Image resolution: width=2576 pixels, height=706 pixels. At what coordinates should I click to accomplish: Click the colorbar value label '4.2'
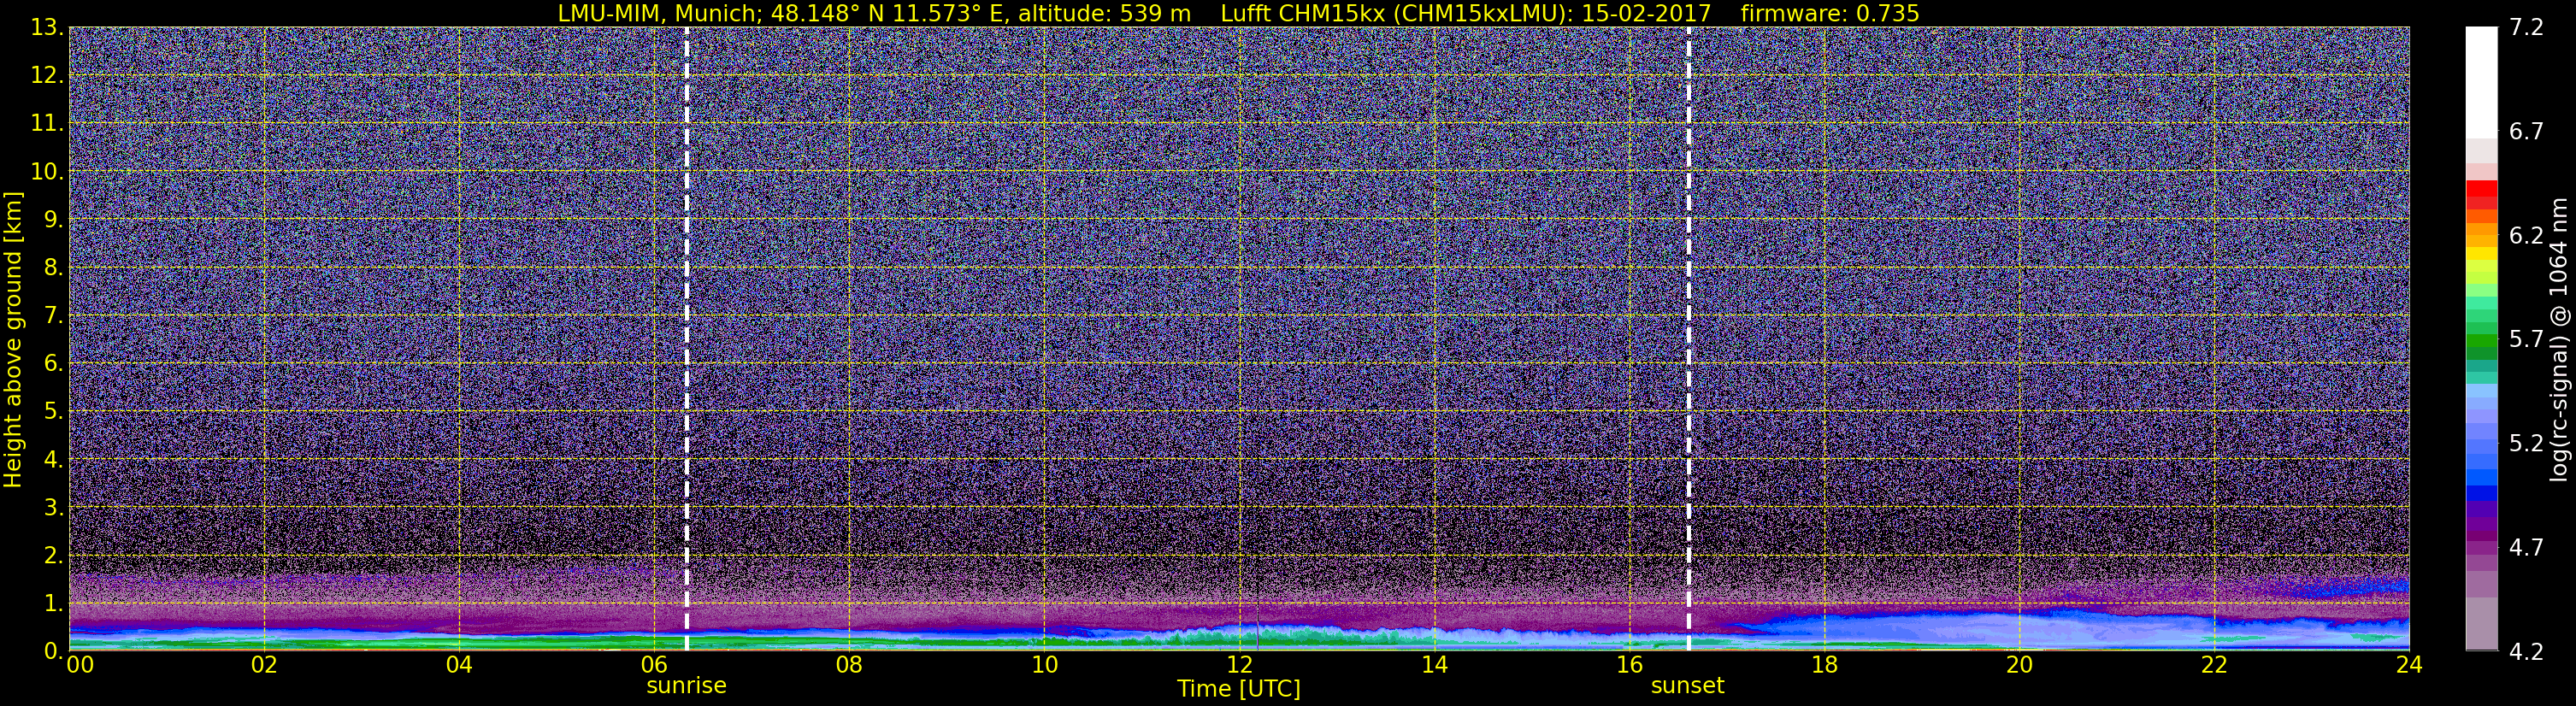pos(2527,651)
